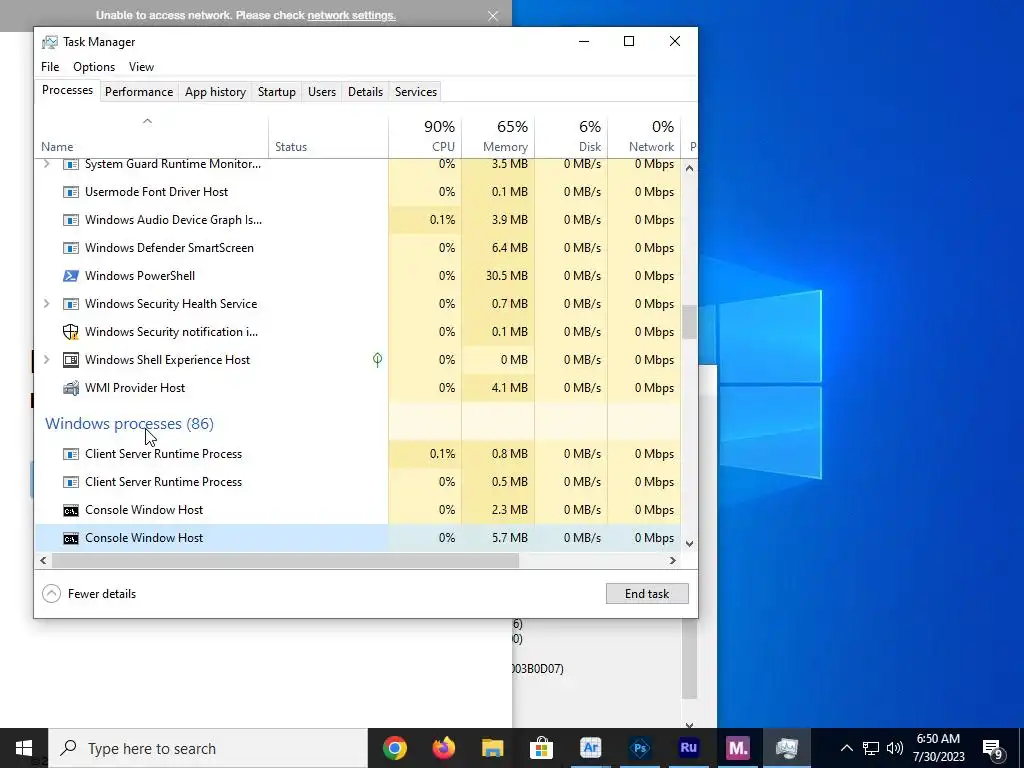Expand Windows Security Health Service process

(x=46, y=304)
